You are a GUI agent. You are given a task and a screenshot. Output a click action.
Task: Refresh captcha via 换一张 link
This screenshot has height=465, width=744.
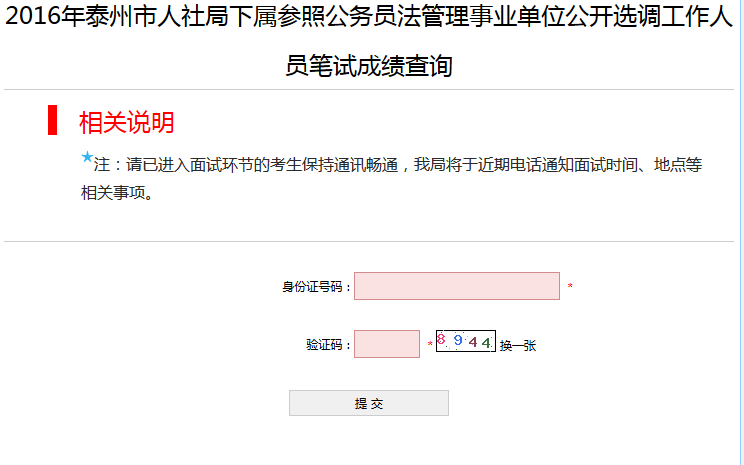tap(518, 345)
